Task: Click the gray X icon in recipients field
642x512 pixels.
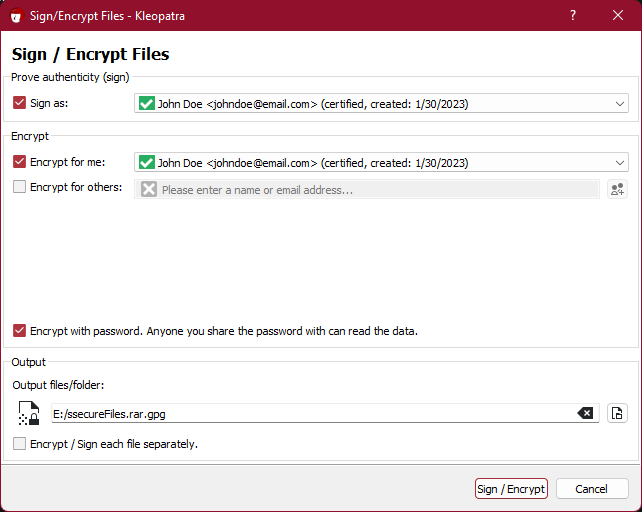Action: pyautogui.click(x=149, y=189)
